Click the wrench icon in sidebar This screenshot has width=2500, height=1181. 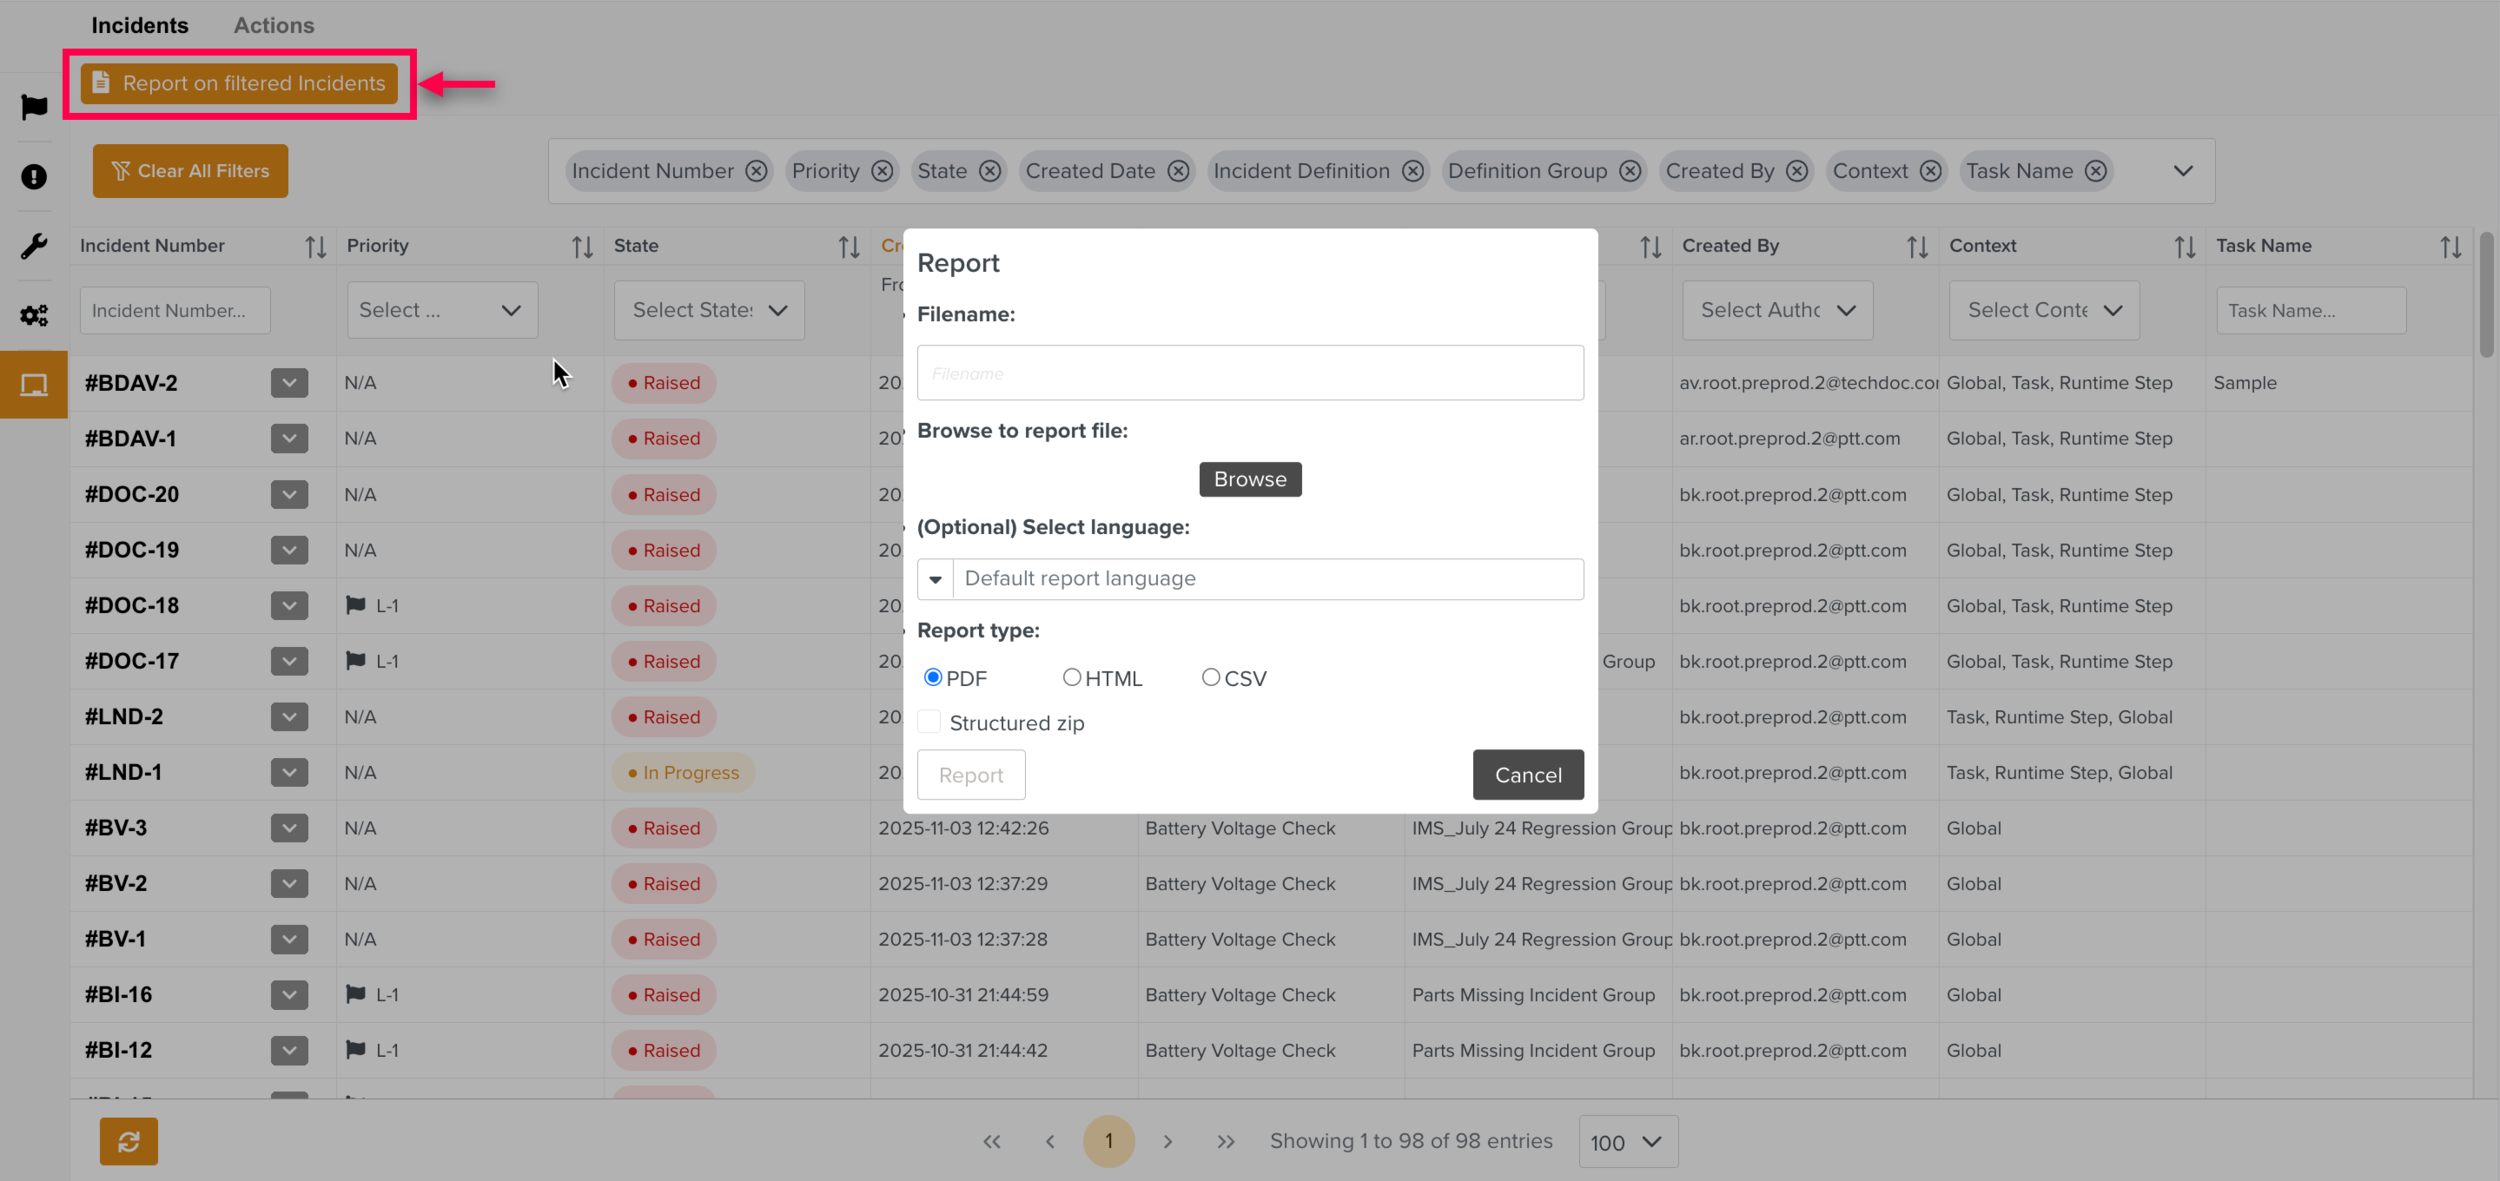pos(34,246)
